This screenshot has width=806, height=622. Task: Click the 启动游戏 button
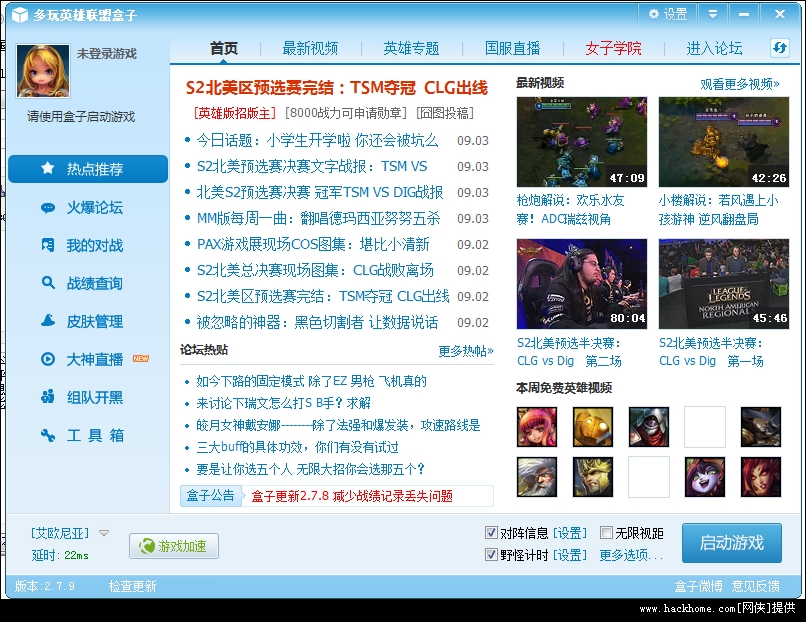(731, 543)
